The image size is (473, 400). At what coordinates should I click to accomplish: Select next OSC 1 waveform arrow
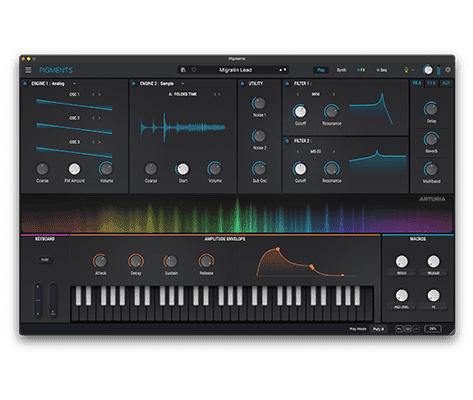[99, 95]
